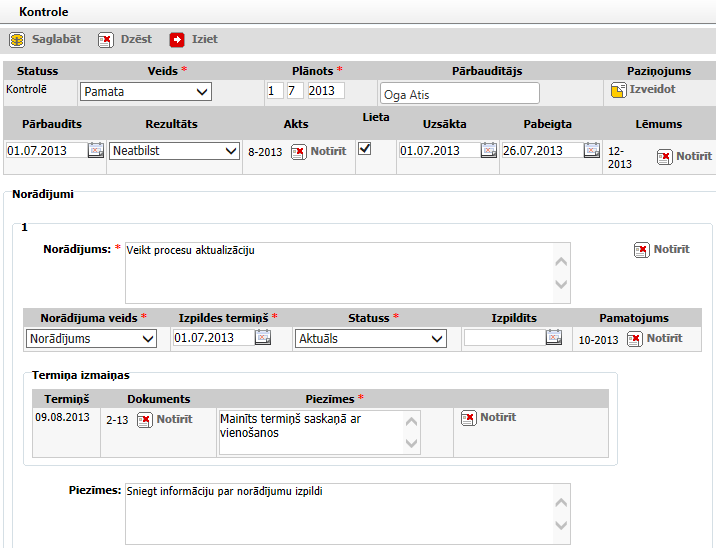Screen dimensions: 716x548
Task: Open the Statuss dropdown showing Aktuāls
Action: point(370,339)
